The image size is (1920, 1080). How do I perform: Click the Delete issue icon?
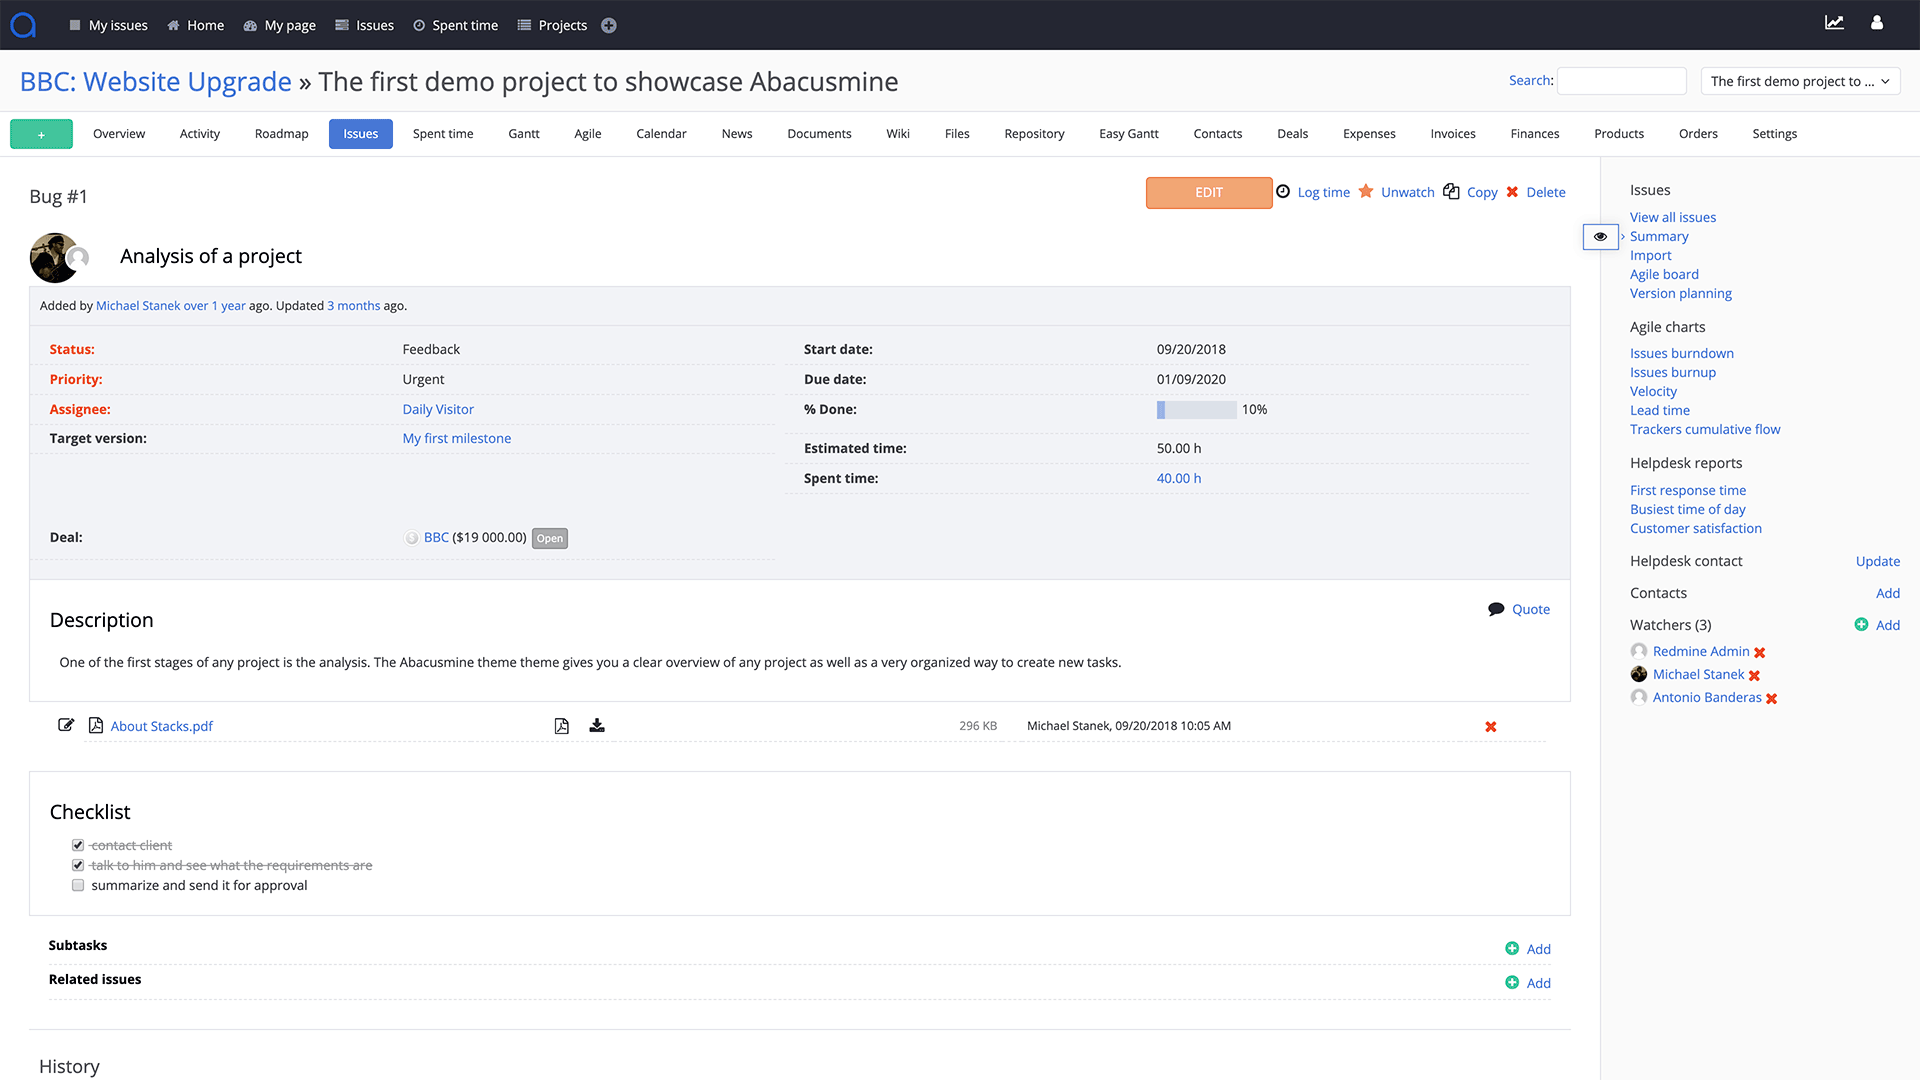[x=1513, y=193]
